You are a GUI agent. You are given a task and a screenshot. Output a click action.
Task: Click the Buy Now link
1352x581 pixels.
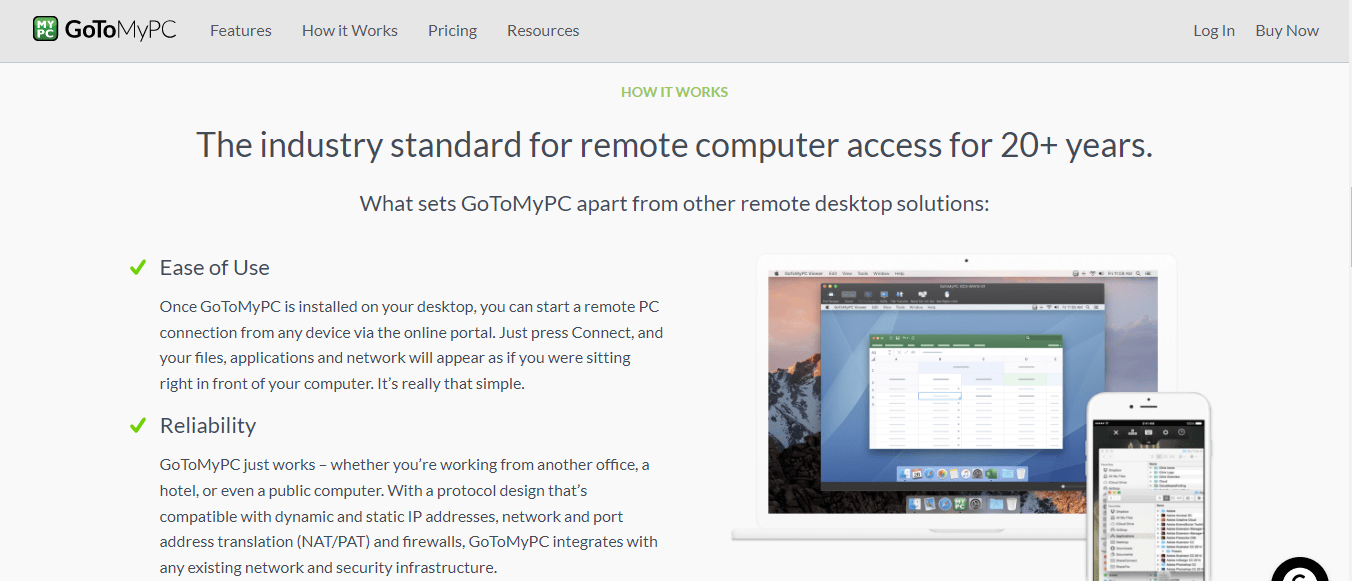point(1287,31)
